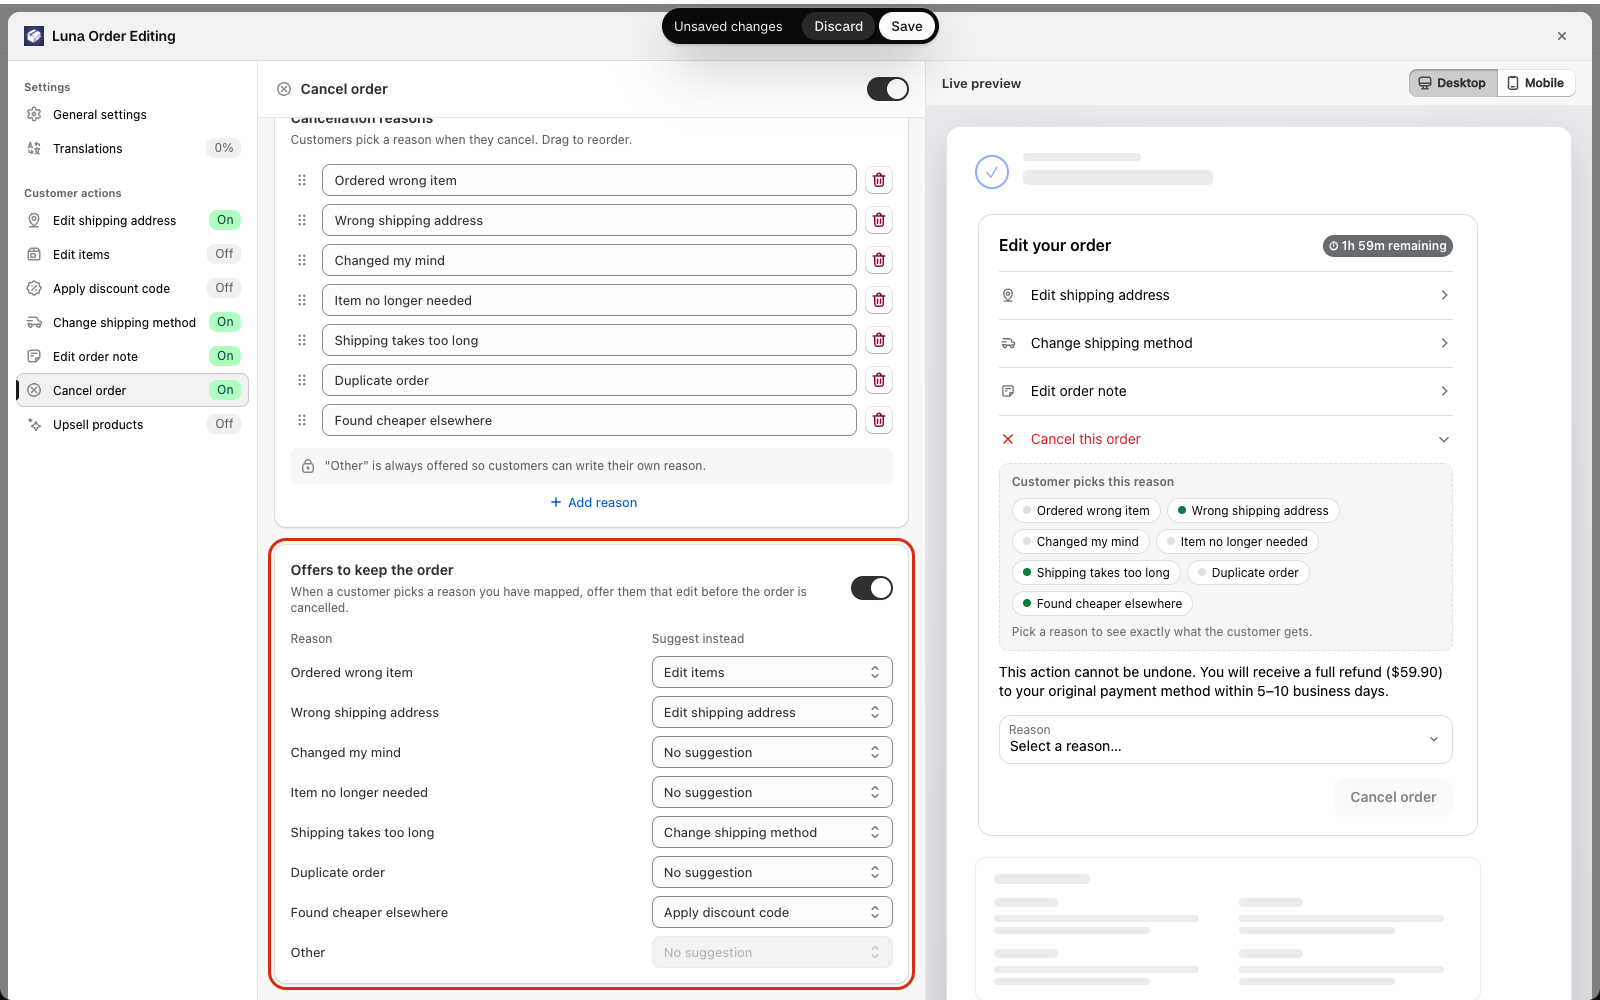1600x1000 pixels.
Task: Open 'Edit order note' row in live preview
Action: tap(1225, 391)
